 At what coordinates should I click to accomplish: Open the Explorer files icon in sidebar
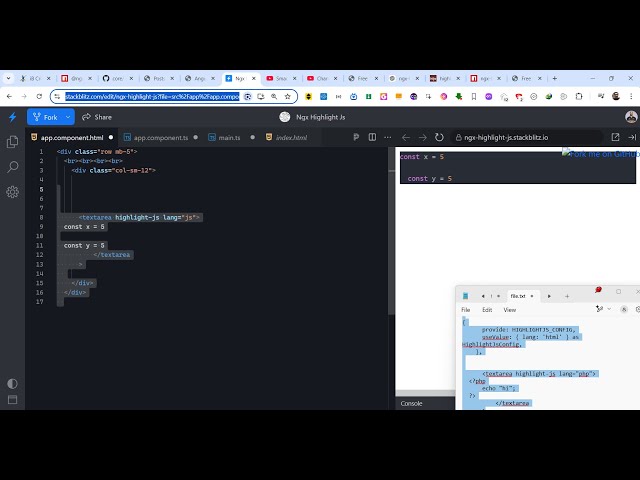point(12,142)
